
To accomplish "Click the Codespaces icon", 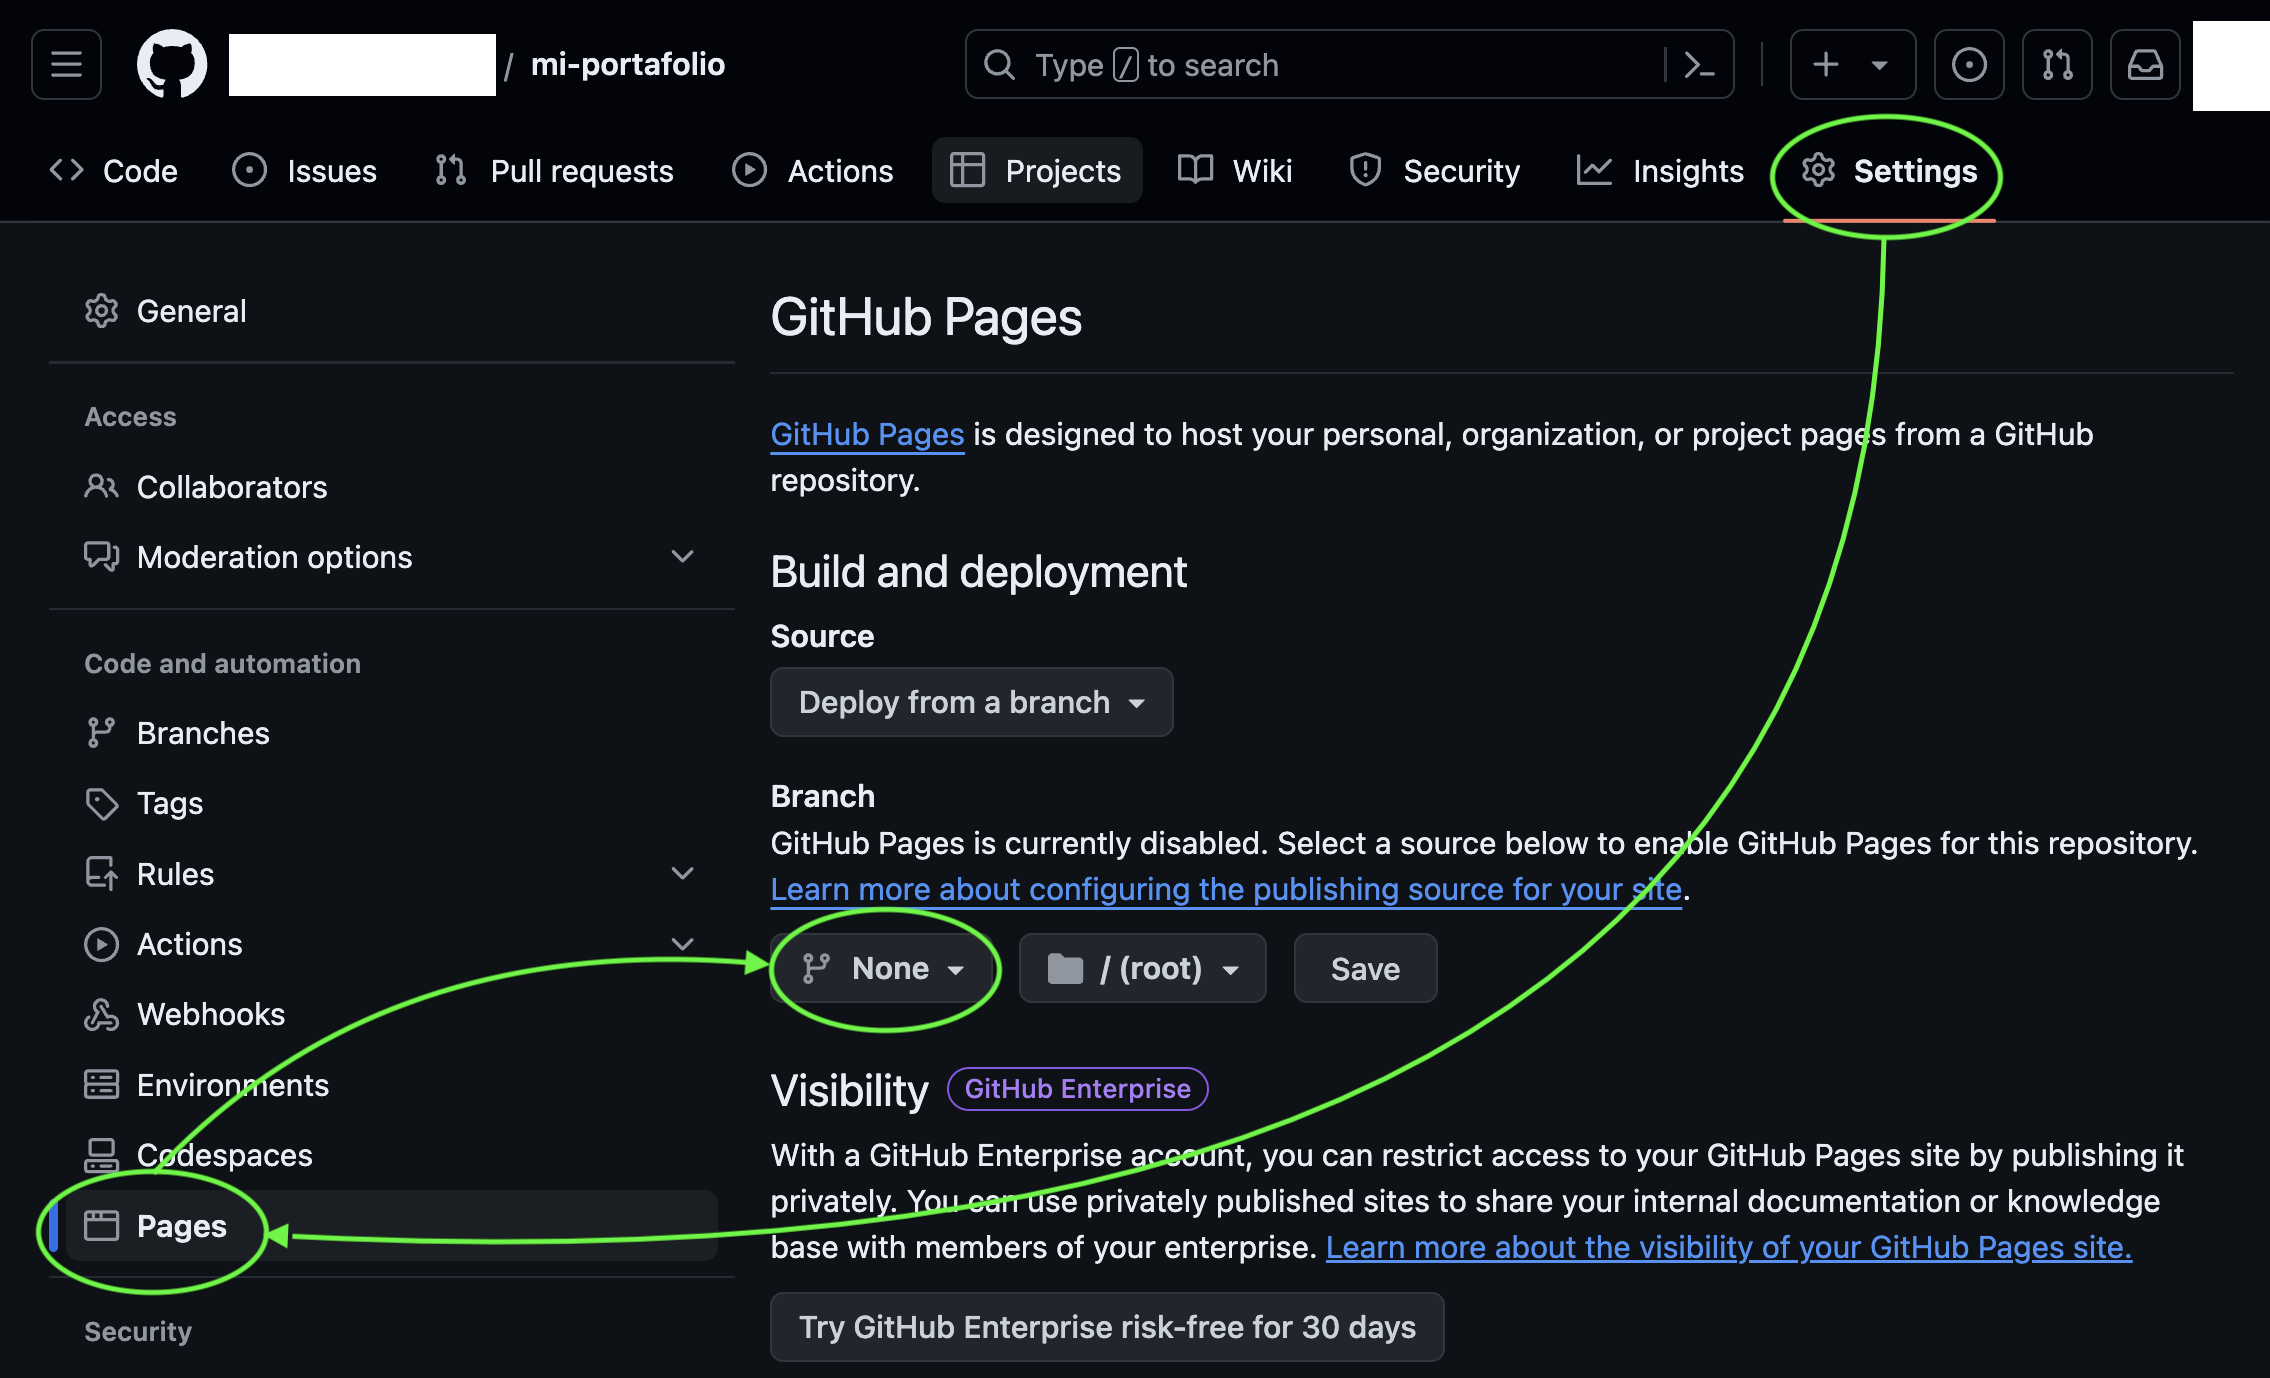I will [x=101, y=1155].
